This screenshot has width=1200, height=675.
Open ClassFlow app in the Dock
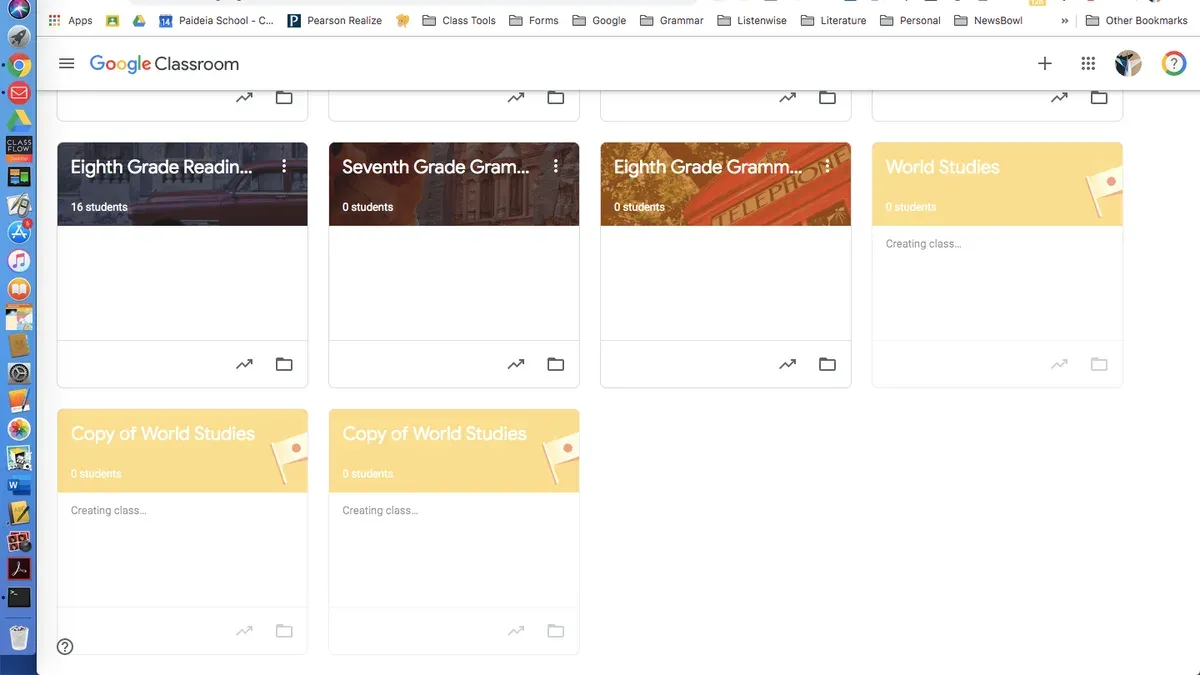click(x=19, y=148)
